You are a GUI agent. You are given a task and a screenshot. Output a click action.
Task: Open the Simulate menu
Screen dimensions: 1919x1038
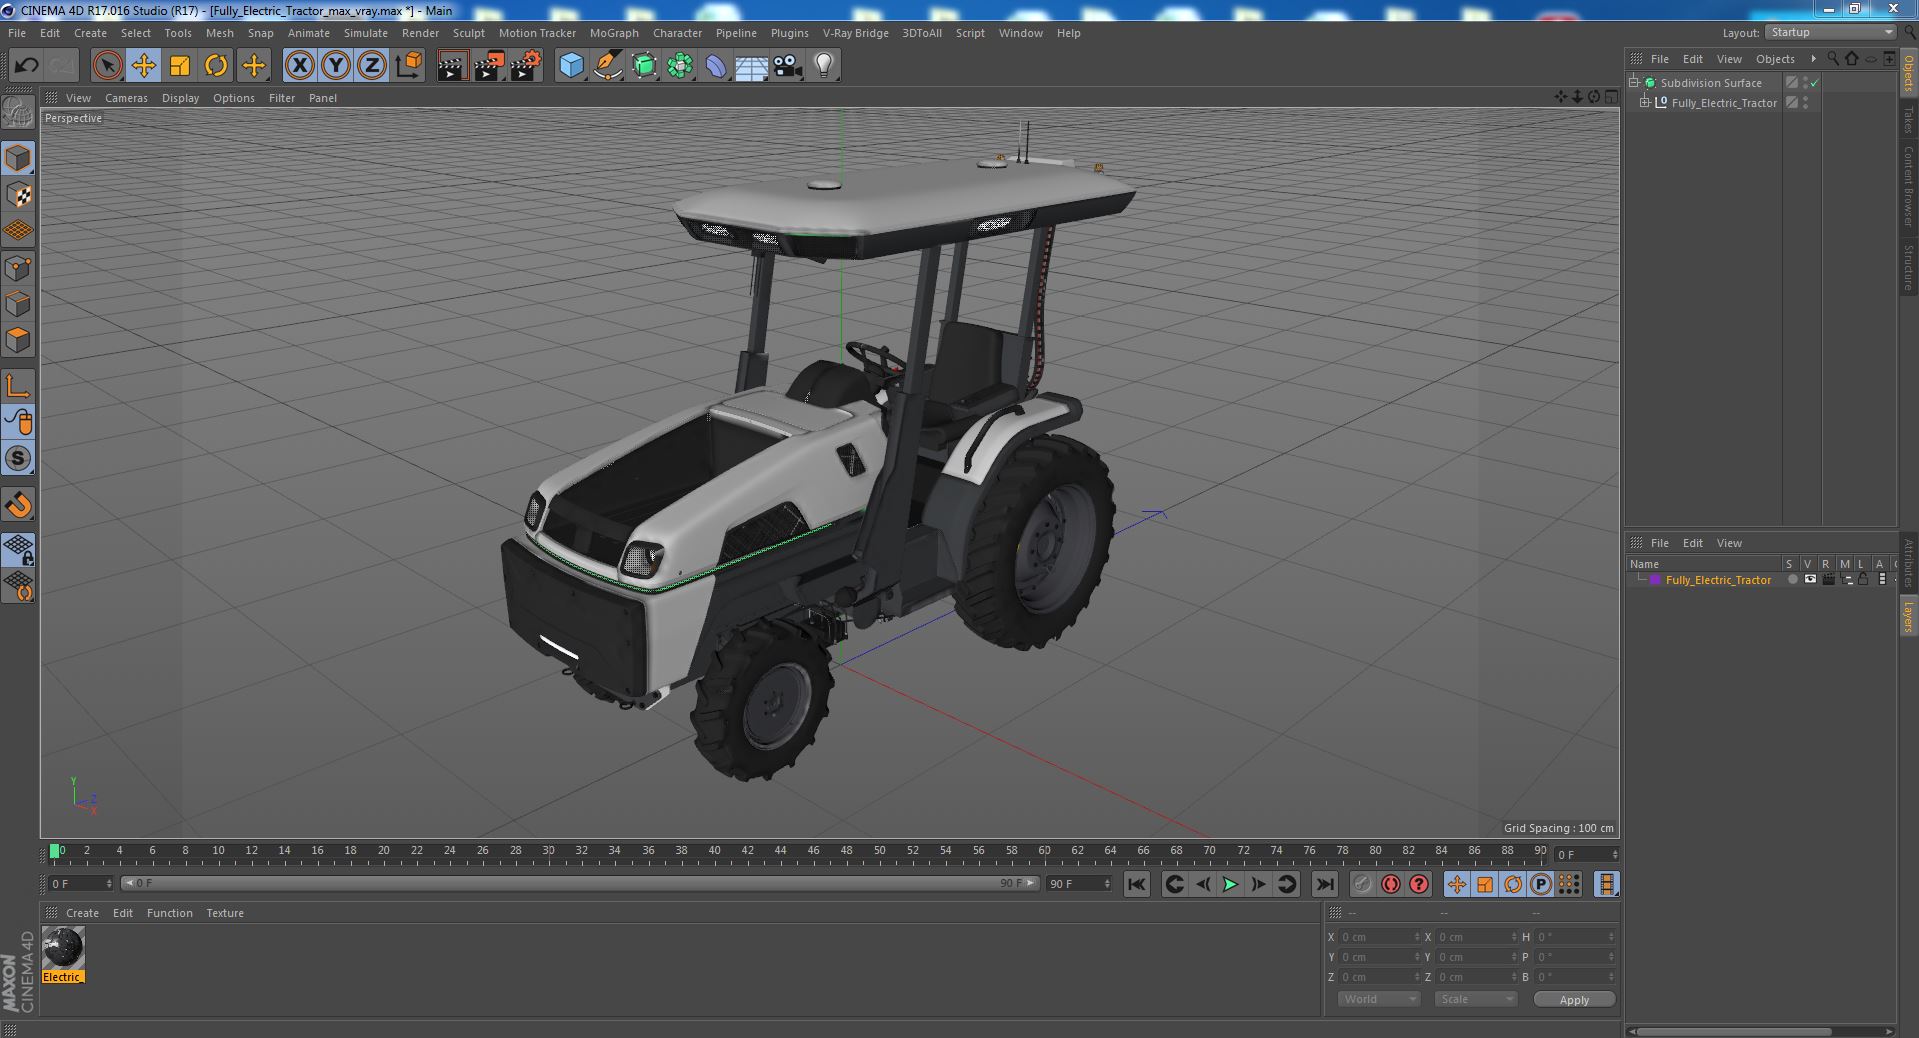pyautogui.click(x=366, y=33)
